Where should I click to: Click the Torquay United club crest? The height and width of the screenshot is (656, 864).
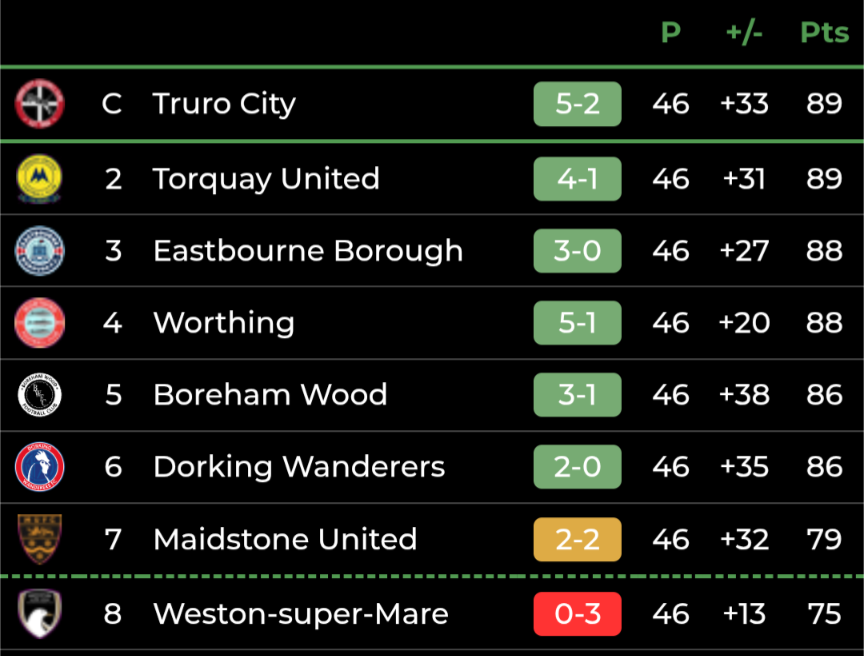(39, 179)
